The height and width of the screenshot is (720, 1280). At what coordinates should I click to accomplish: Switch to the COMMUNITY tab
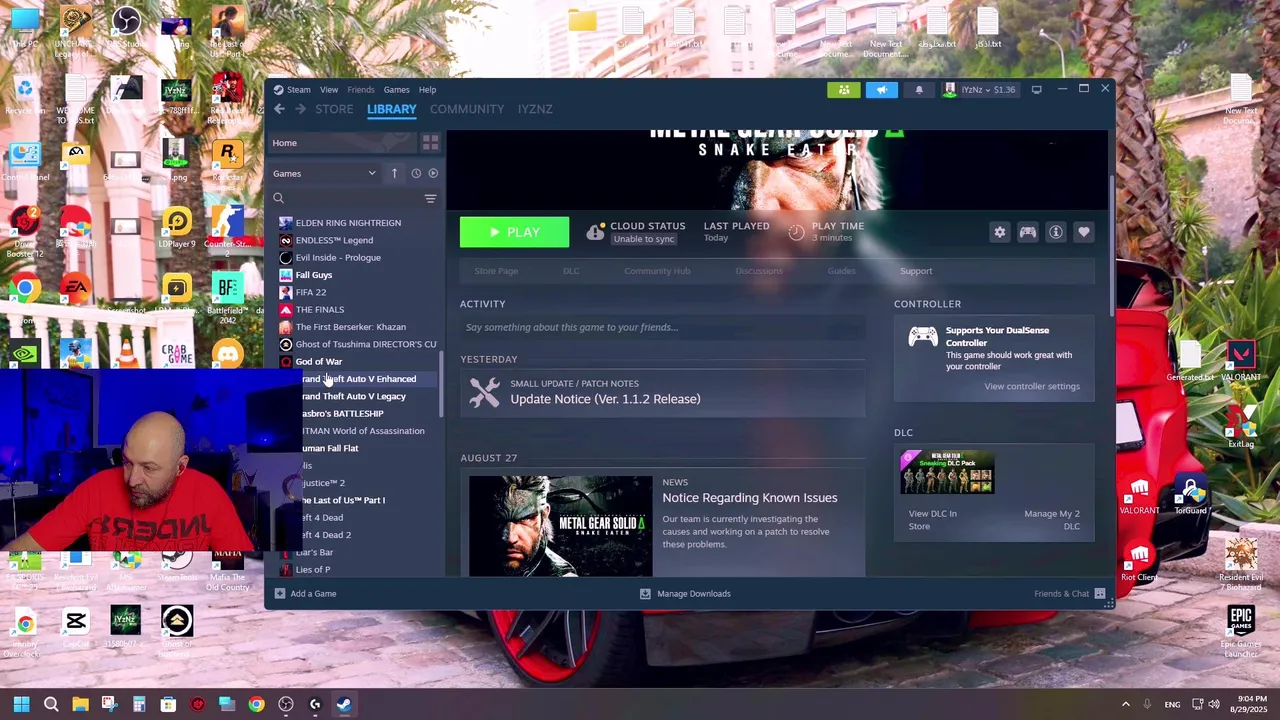point(467,109)
